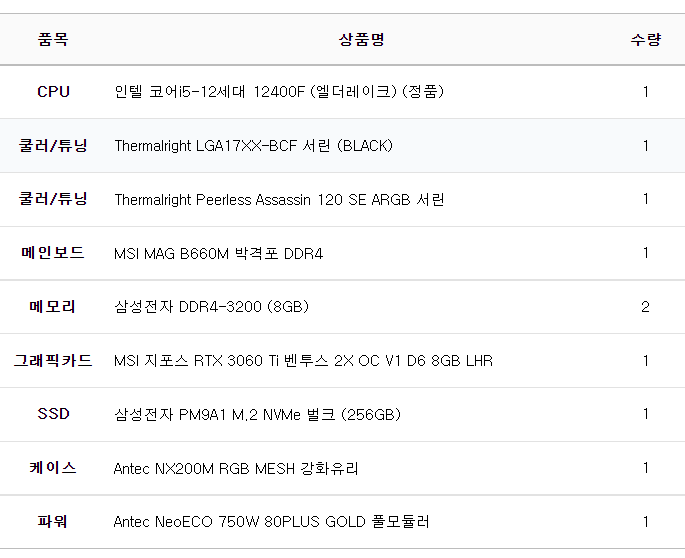Select the SSD category label
The width and height of the screenshot is (685, 558).
pos(53,414)
